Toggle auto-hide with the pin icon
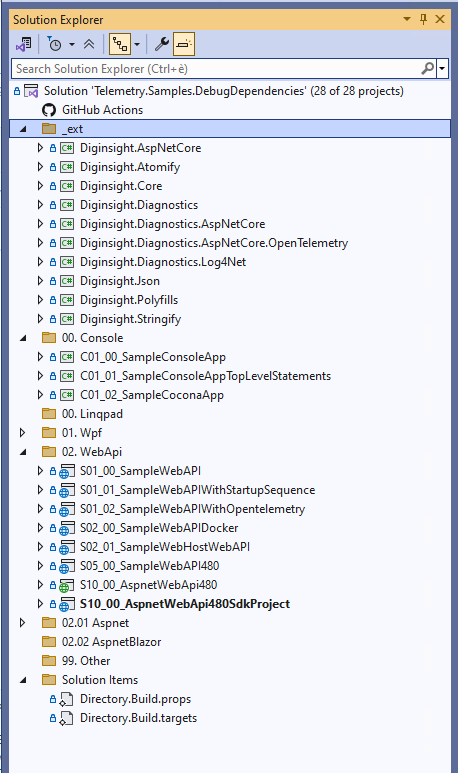Viewport: 458px width, 773px height. click(x=423, y=19)
